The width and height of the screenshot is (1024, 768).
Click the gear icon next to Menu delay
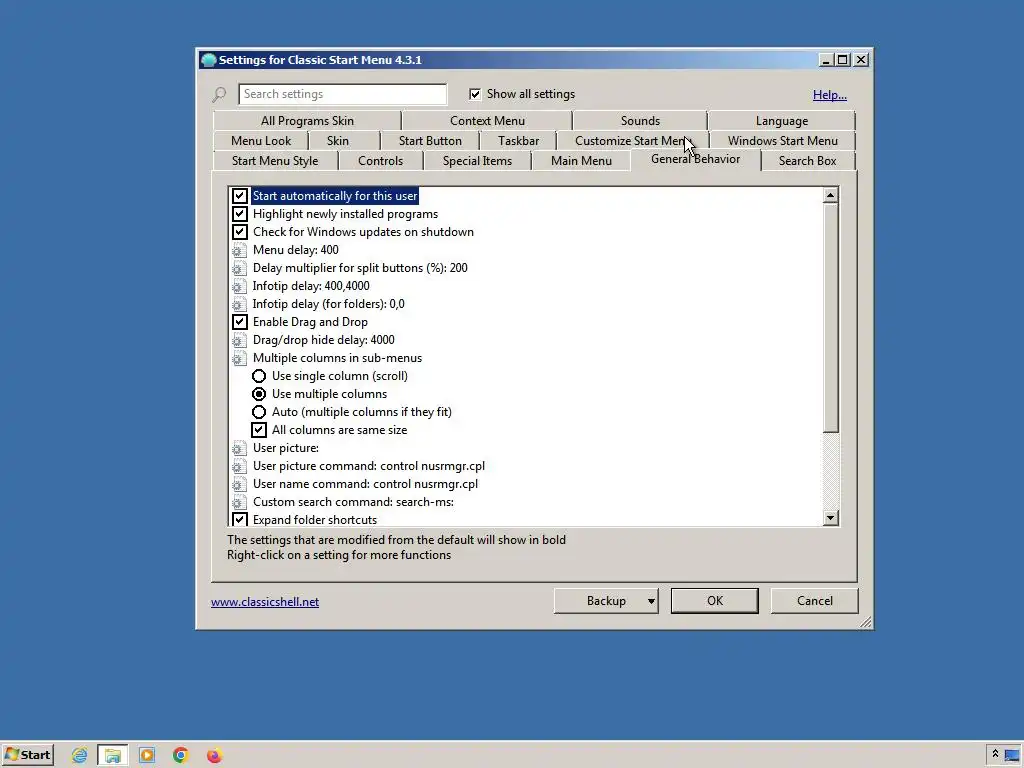[x=239, y=250]
